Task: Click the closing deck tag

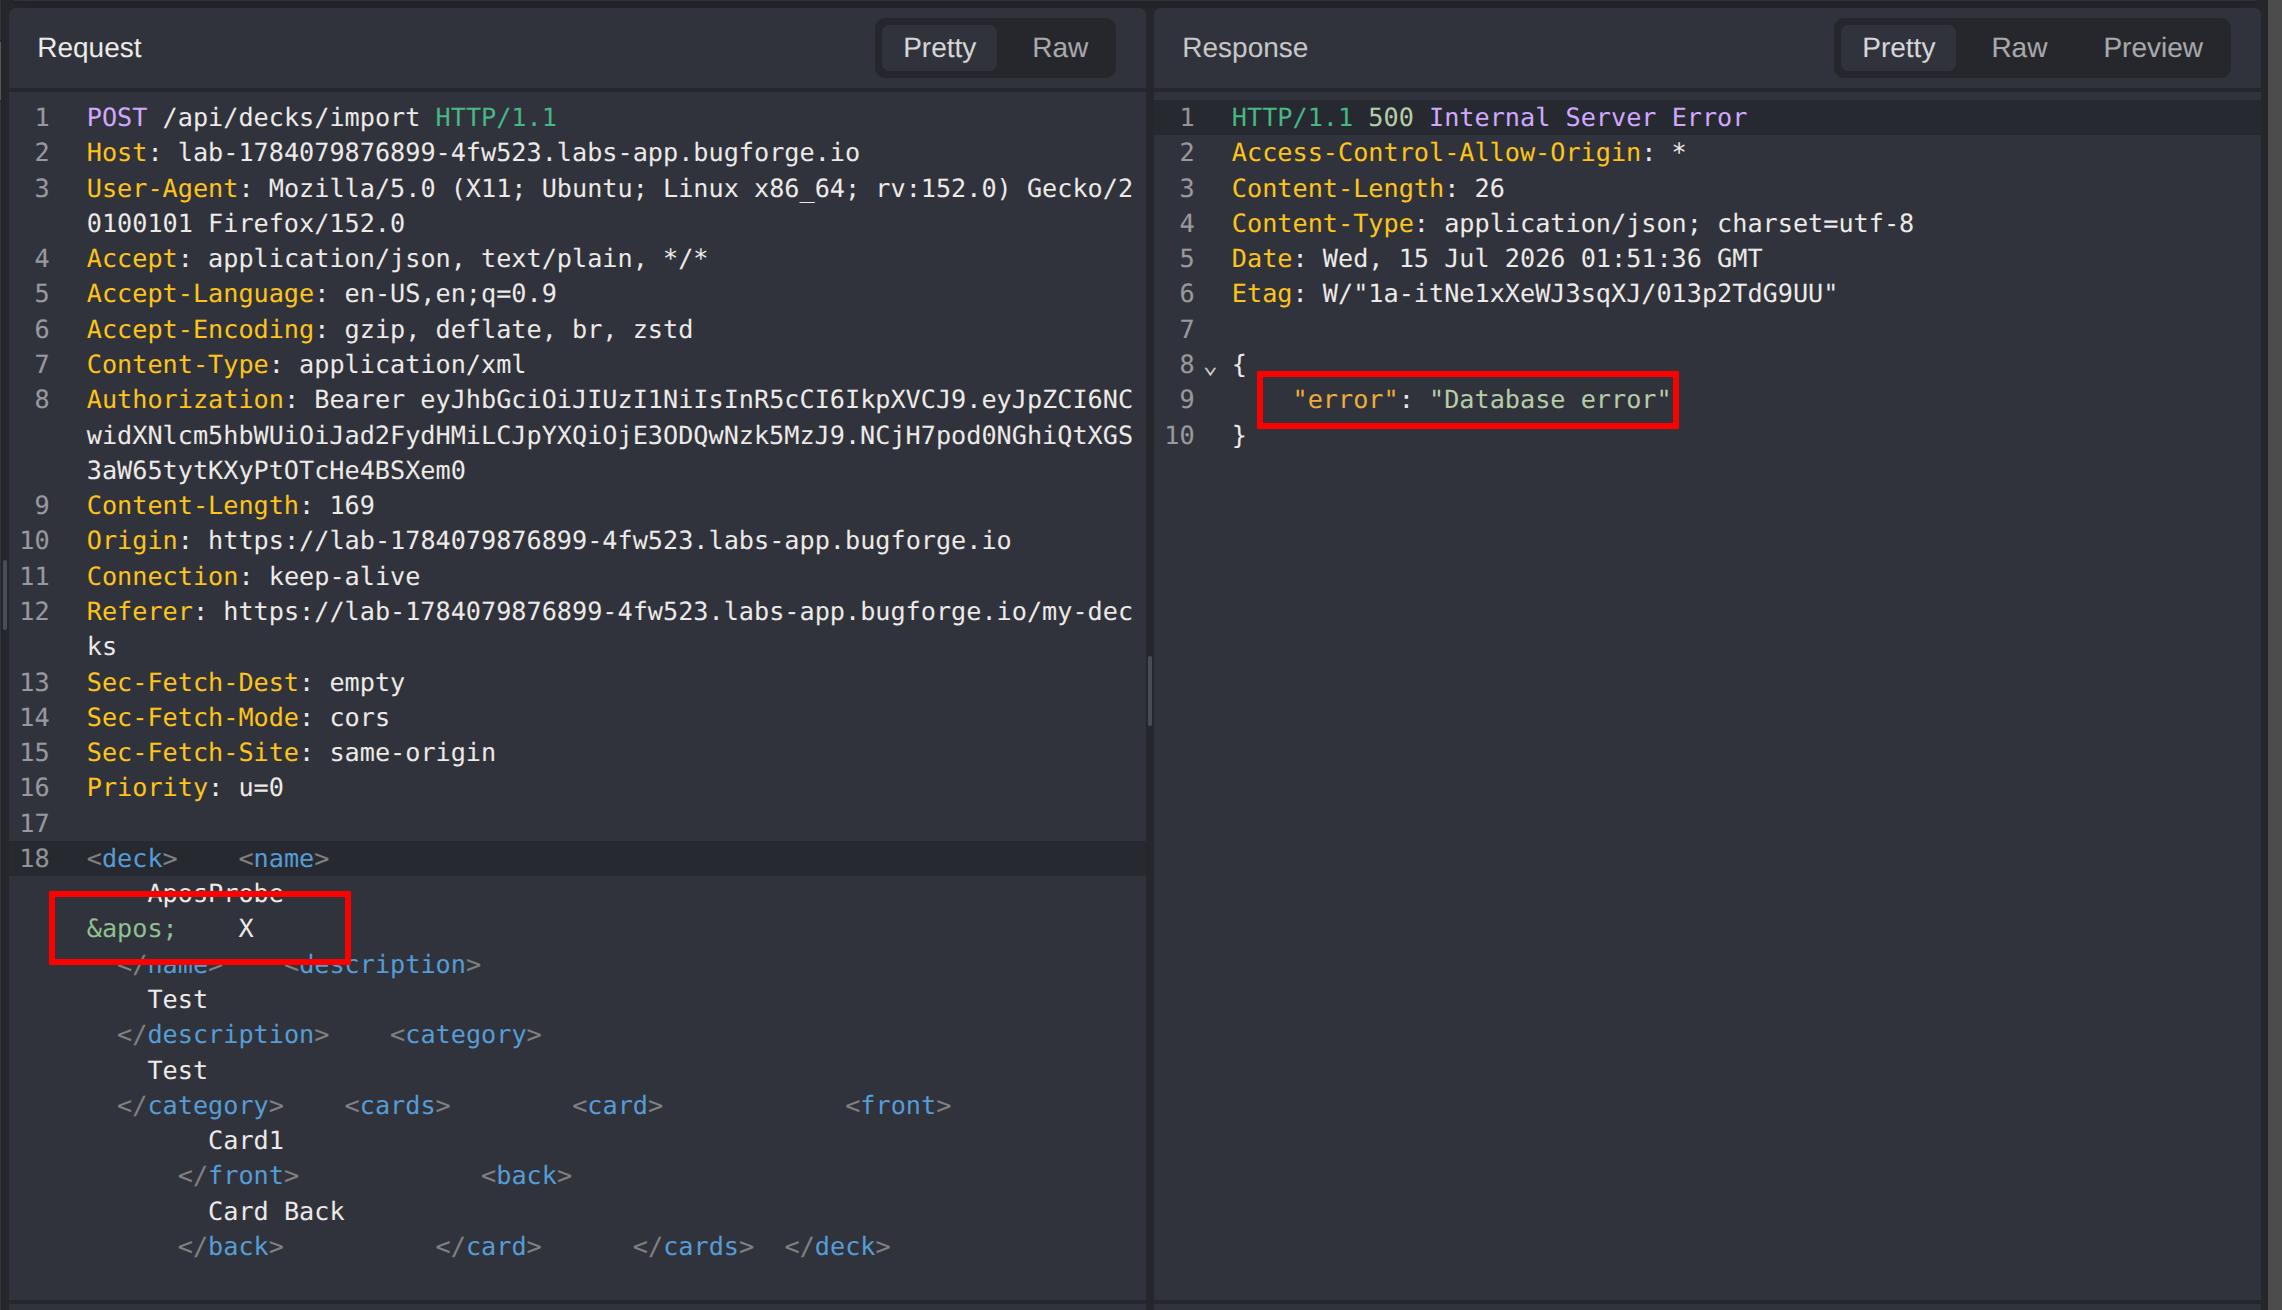Action: 837,1247
